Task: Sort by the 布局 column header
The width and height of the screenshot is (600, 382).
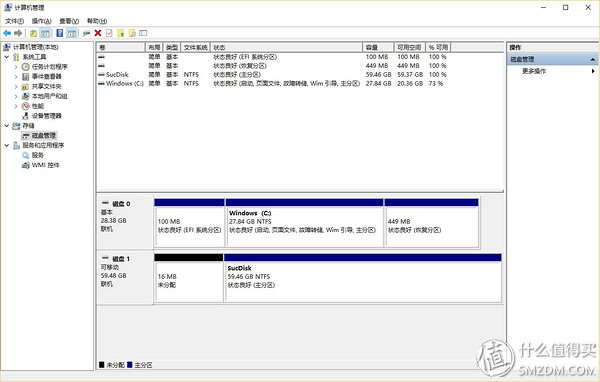Action: [154, 47]
